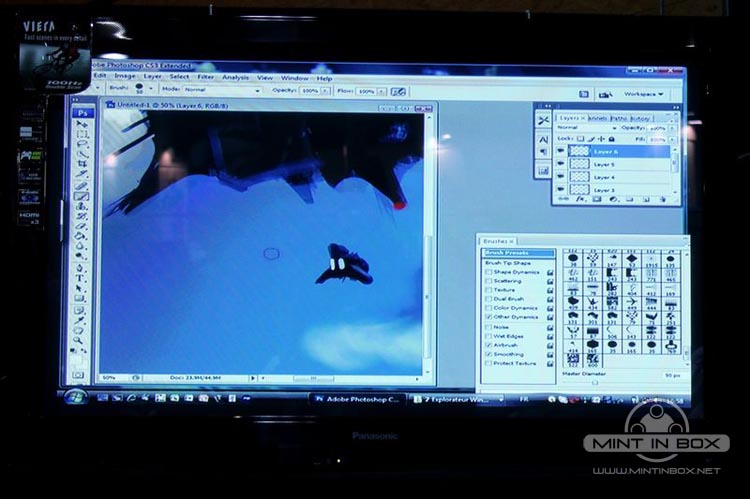Click the Lock all padlock icon

pos(612,139)
